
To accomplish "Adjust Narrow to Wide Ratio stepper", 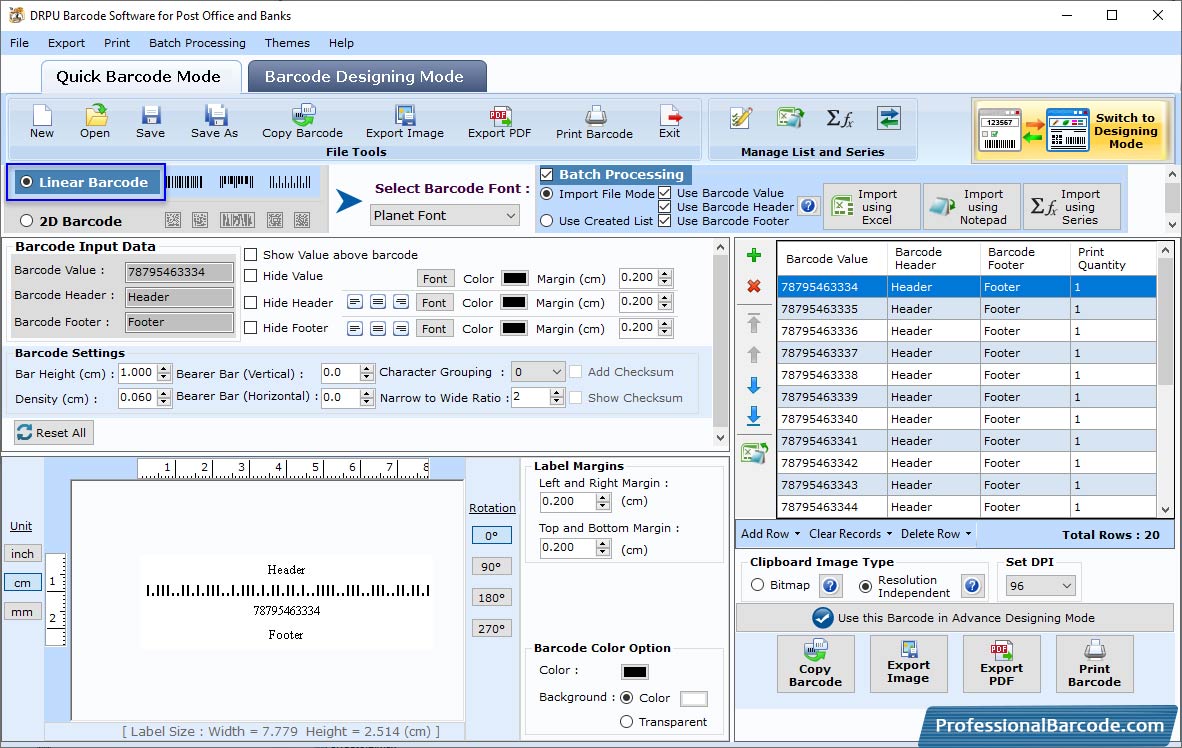I will (x=556, y=397).
